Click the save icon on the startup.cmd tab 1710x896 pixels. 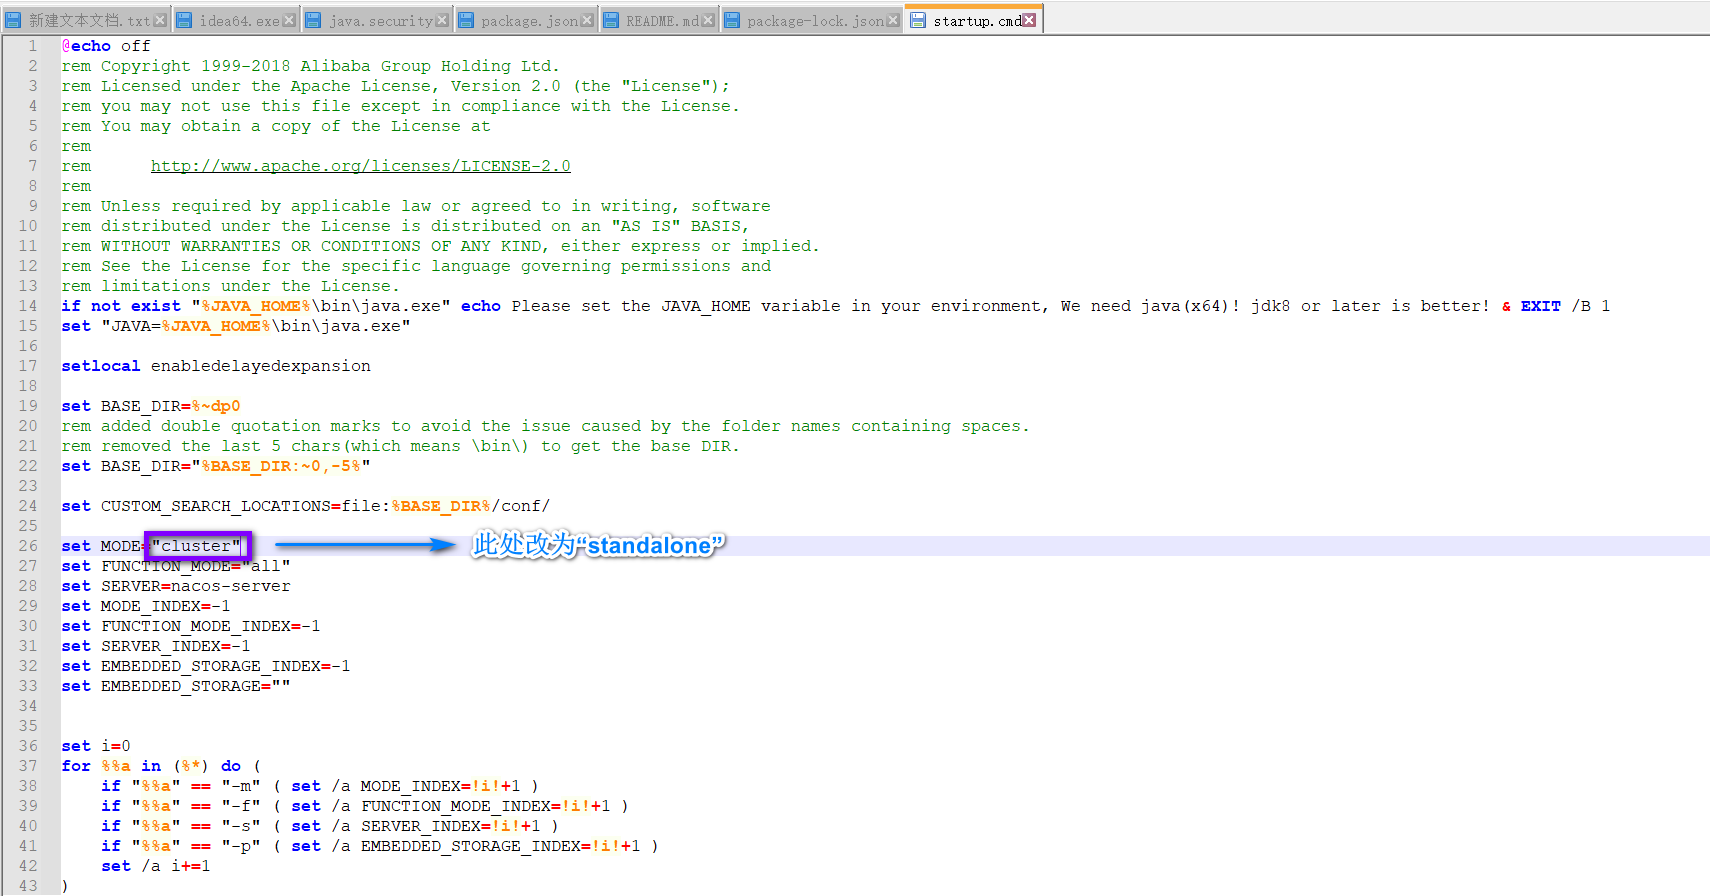[x=918, y=20]
